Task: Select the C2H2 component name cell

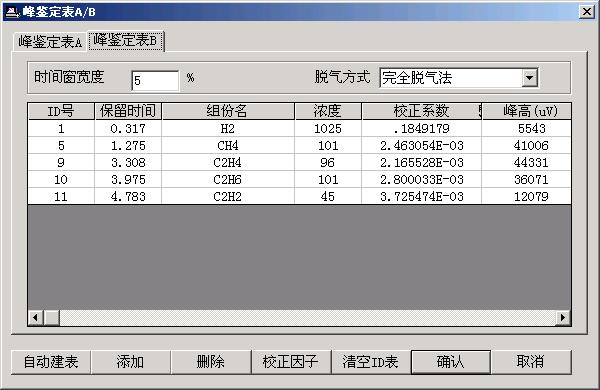Action: tap(228, 196)
